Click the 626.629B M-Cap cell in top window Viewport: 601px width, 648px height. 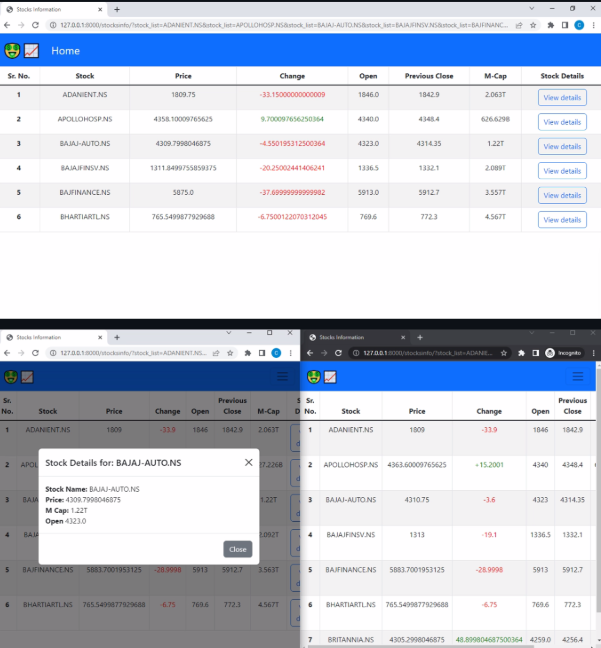click(x=495, y=119)
